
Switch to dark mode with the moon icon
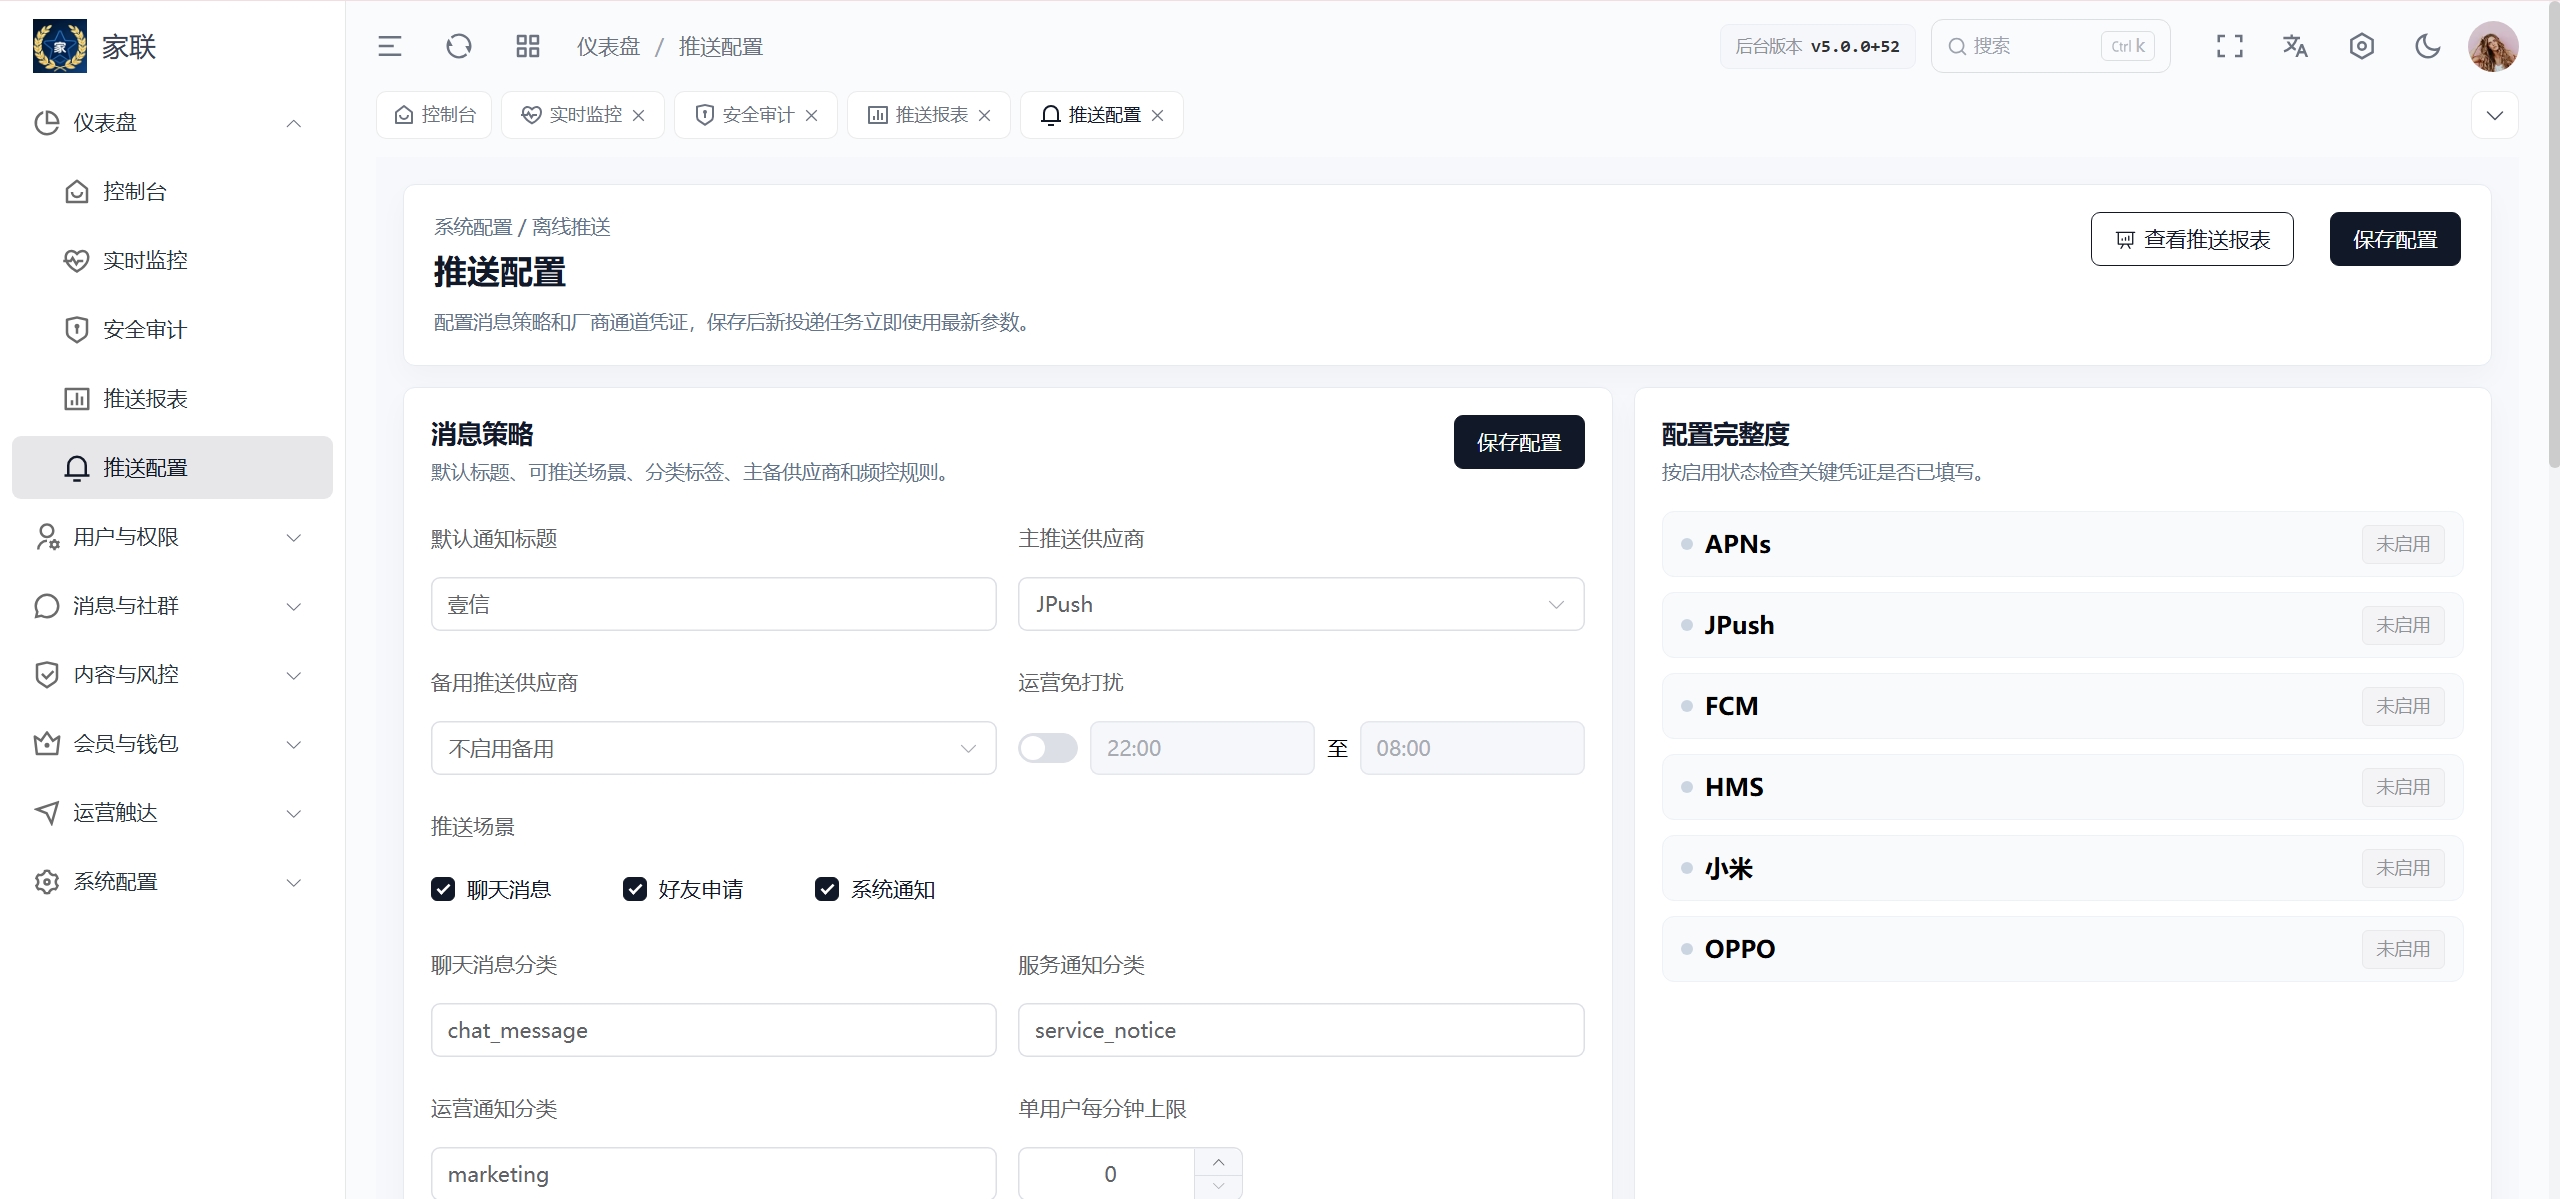click(x=2428, y=46)
